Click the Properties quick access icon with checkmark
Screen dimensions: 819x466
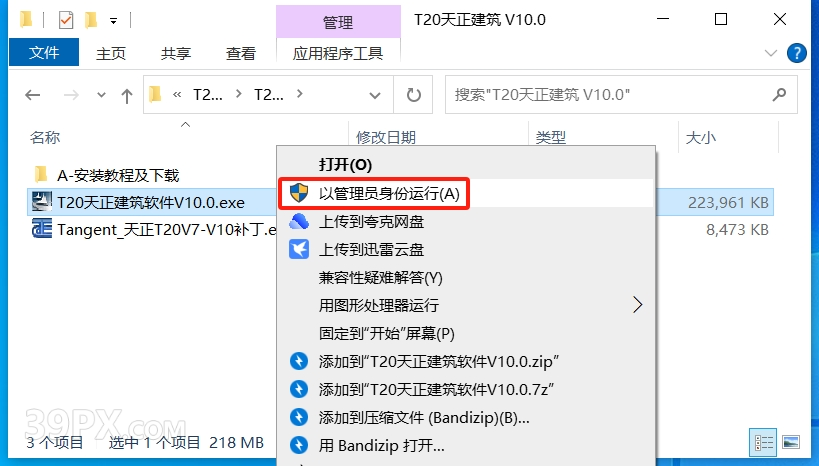(66, 20)
